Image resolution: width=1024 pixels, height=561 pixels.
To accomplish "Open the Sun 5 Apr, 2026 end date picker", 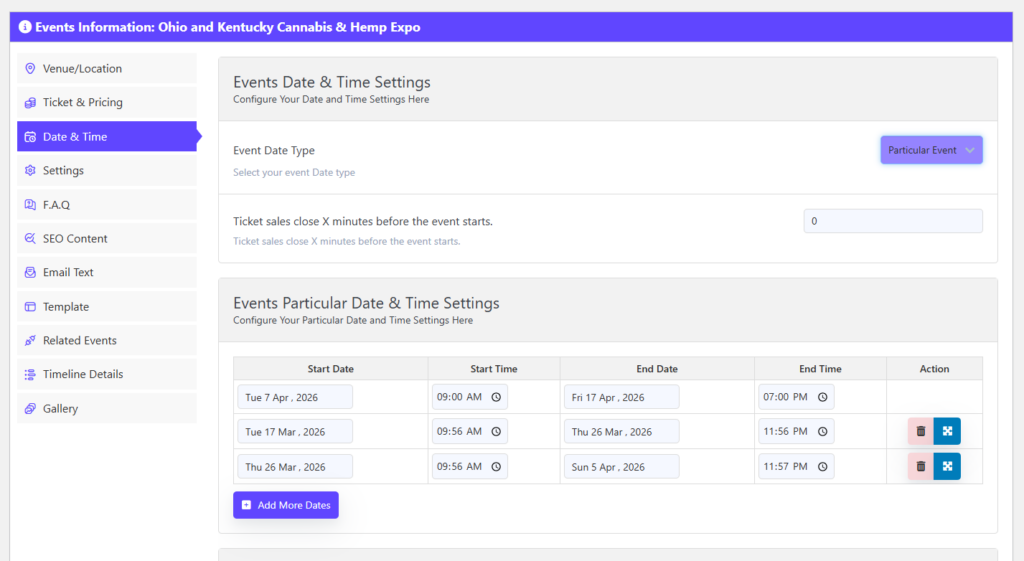I will click(x=621, y=467).
